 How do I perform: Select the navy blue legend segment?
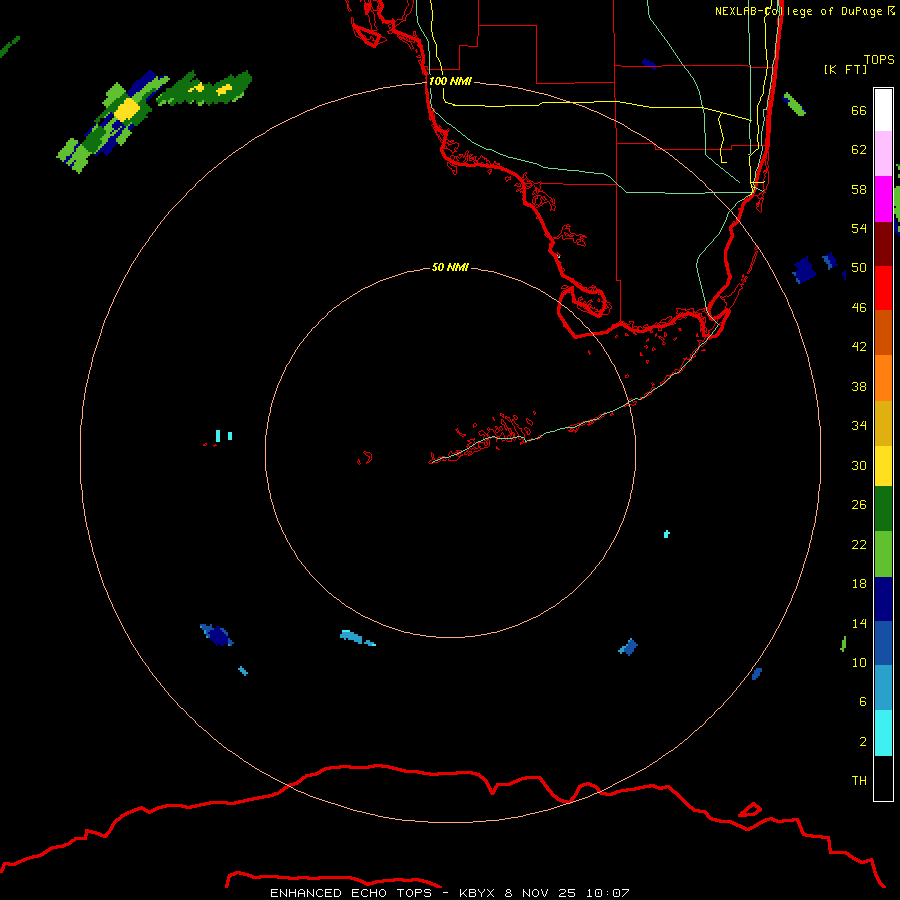pyautogui.click(x=883, y=599)
